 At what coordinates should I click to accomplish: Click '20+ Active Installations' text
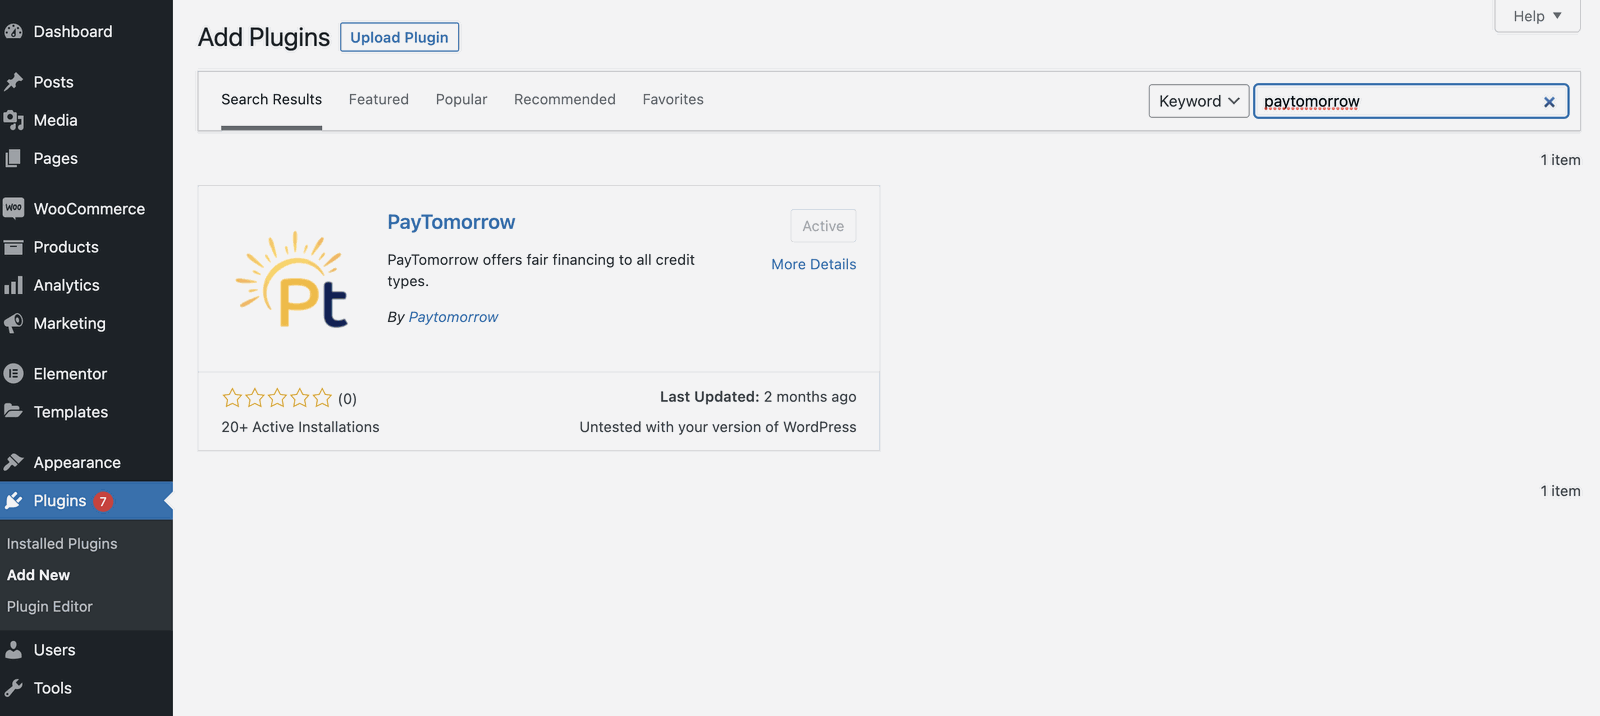[300, 427]
